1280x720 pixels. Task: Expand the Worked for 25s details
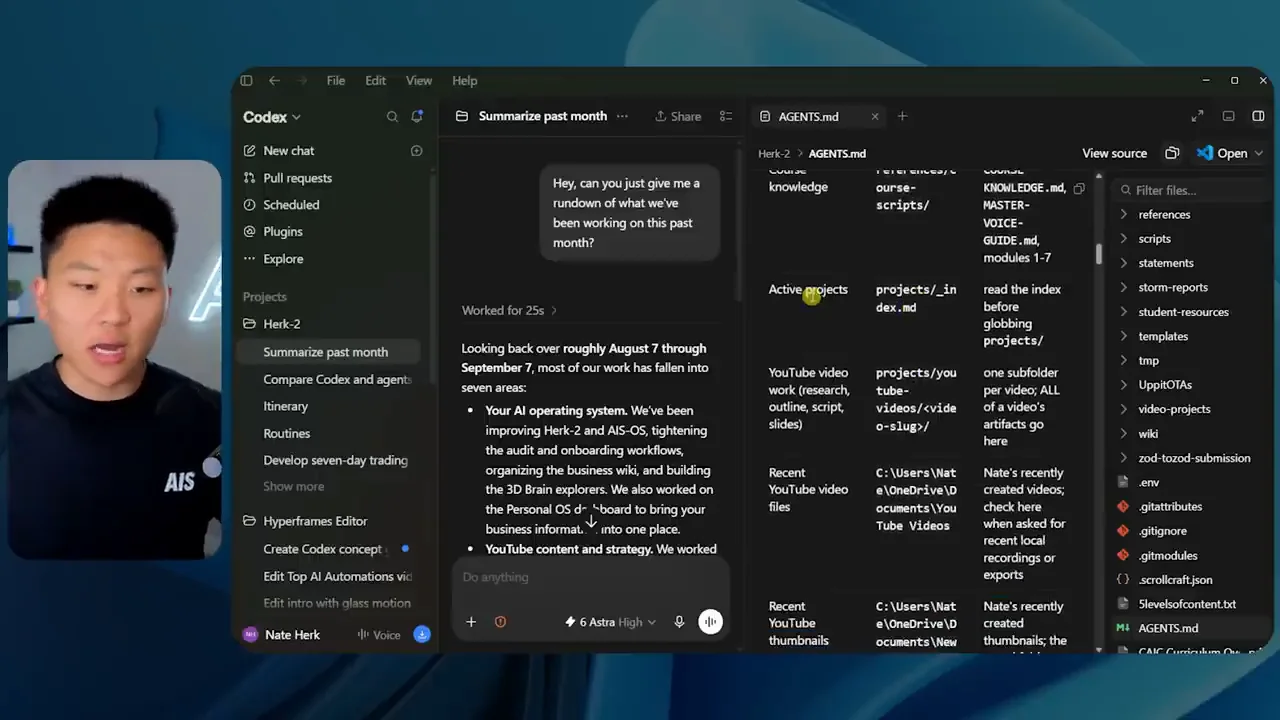point(509,310)
